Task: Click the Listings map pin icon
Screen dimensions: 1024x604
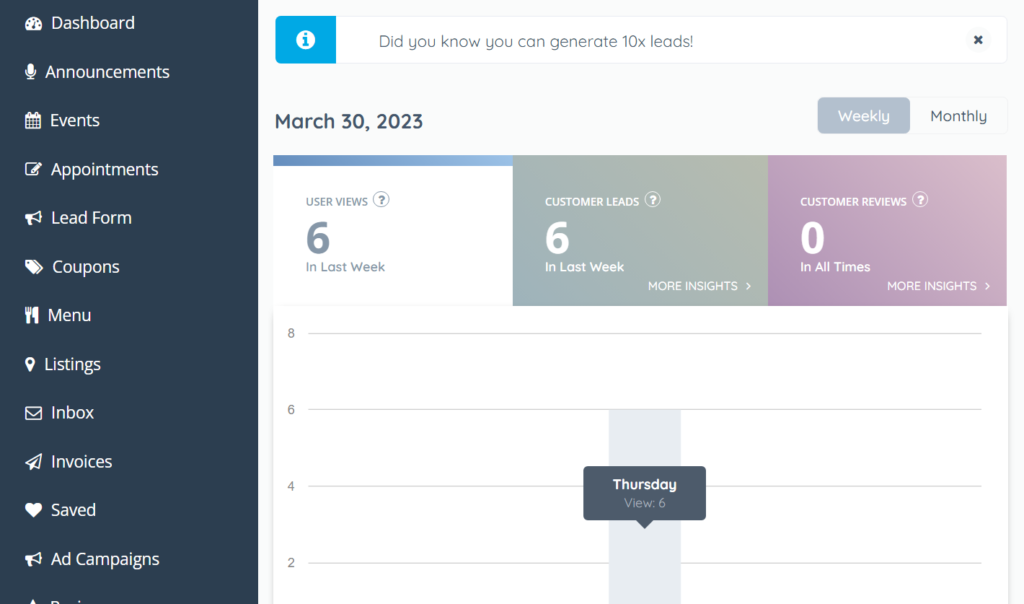Action: [x=30, y=365]
